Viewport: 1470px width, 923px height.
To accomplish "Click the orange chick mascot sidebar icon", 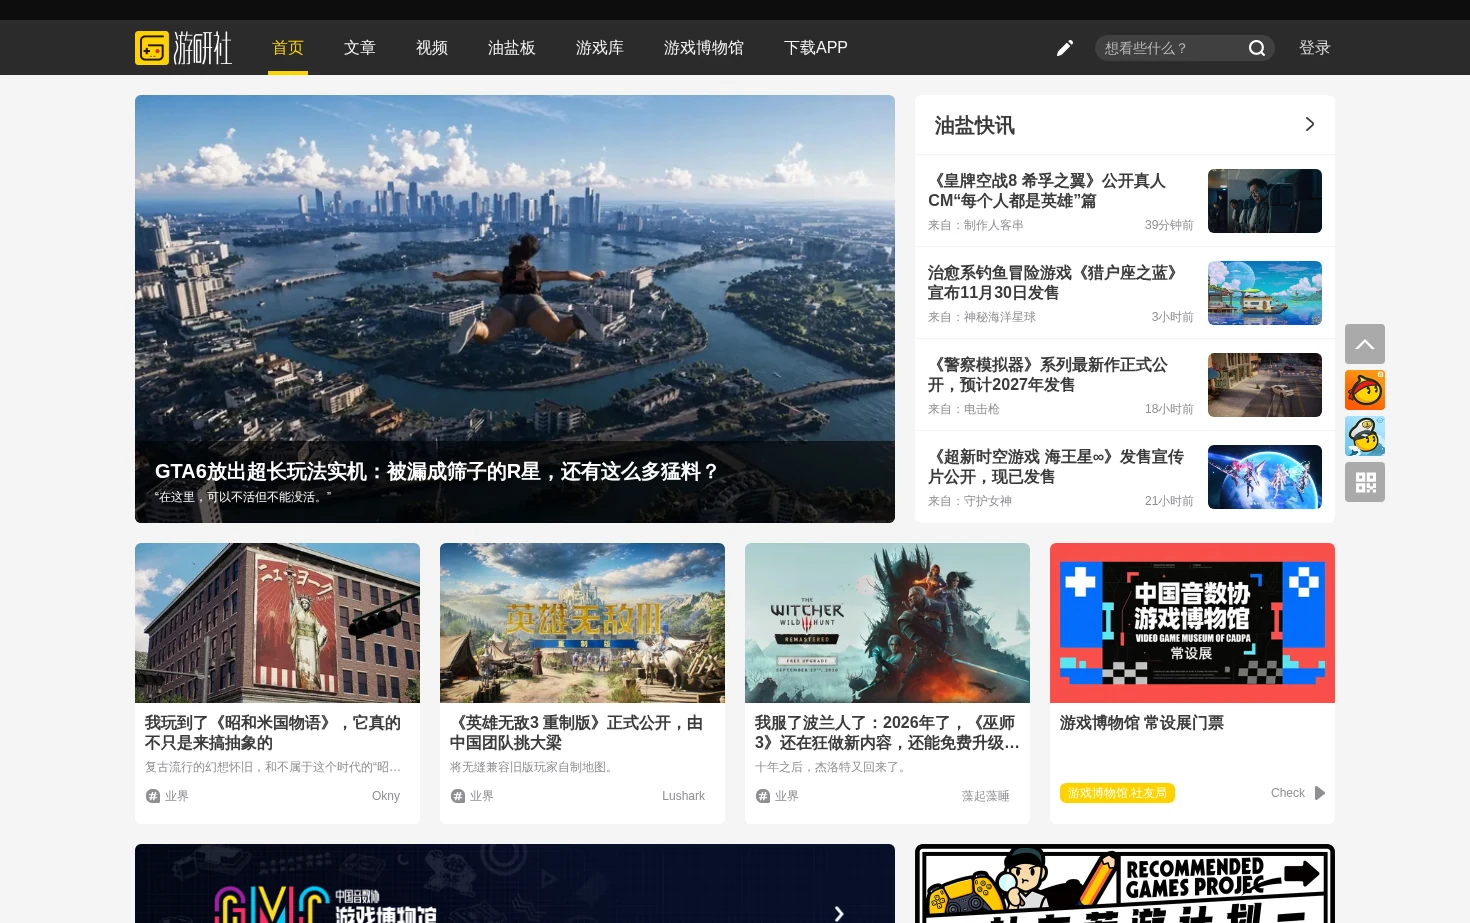I will pos(1365,390).
